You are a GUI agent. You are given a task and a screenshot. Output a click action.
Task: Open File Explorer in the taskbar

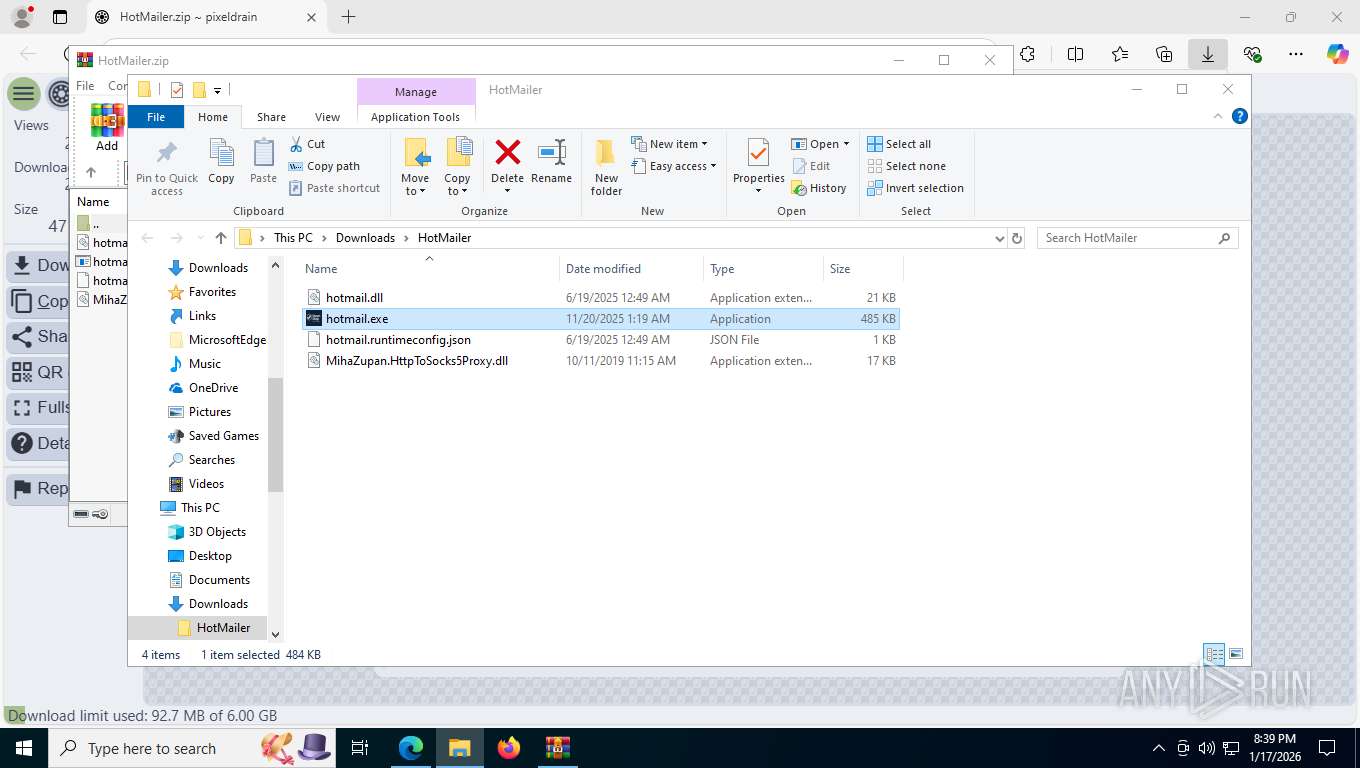click(x=459, y=747)
